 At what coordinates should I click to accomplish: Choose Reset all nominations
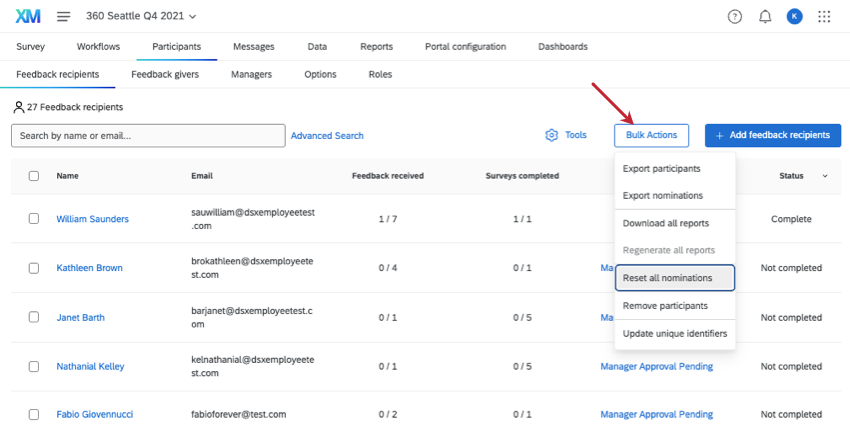pos(675,278)
